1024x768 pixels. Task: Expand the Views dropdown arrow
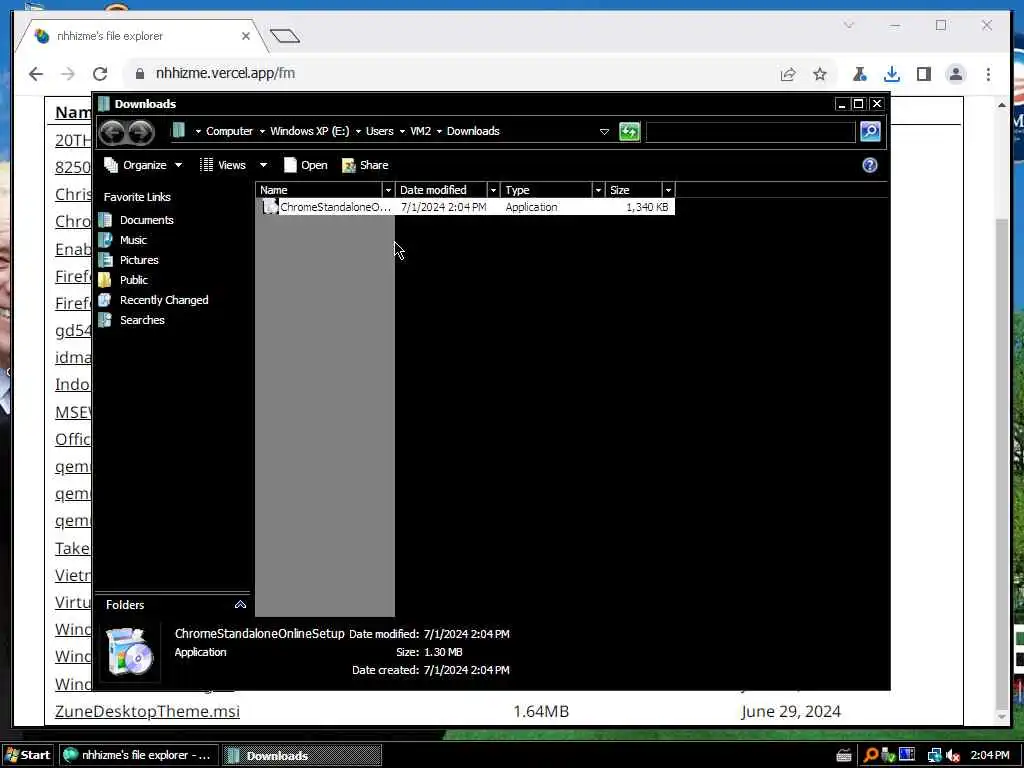(x=263, y=165)
